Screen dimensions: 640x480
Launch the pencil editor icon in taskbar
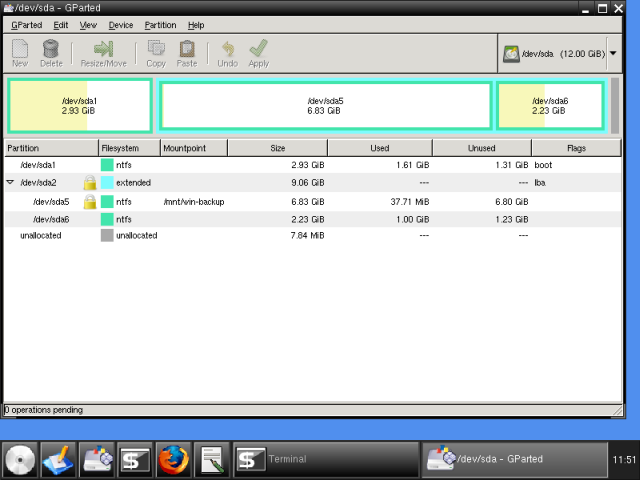58,460
